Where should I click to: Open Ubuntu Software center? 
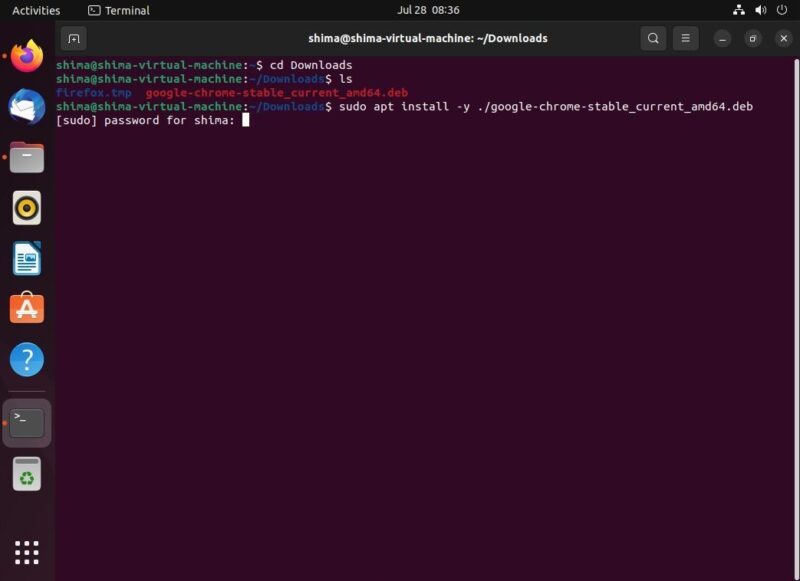[x=27, y=308]
